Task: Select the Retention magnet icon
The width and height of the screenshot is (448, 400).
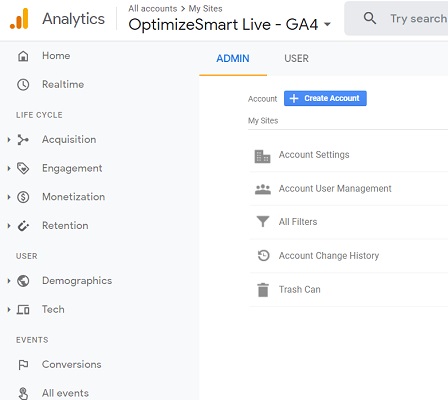Action: pos(23,226)
